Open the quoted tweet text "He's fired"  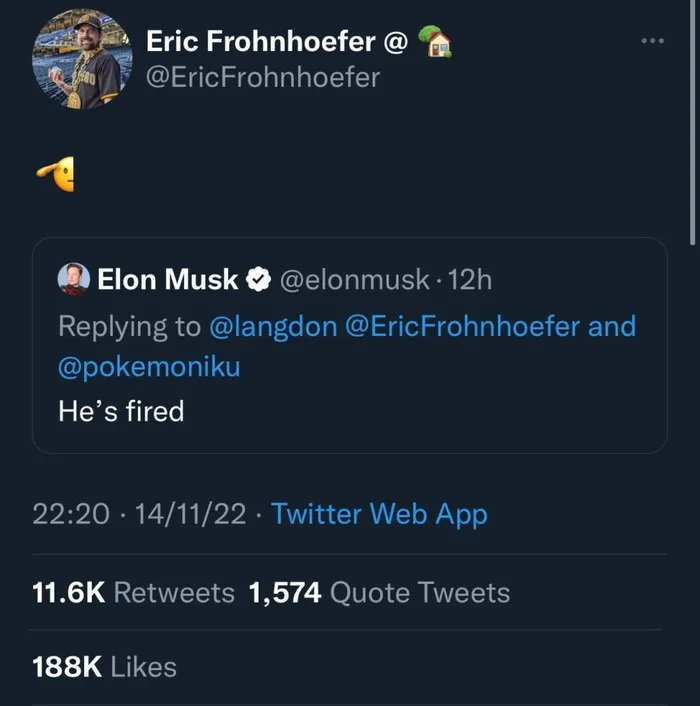coord(121,411)
